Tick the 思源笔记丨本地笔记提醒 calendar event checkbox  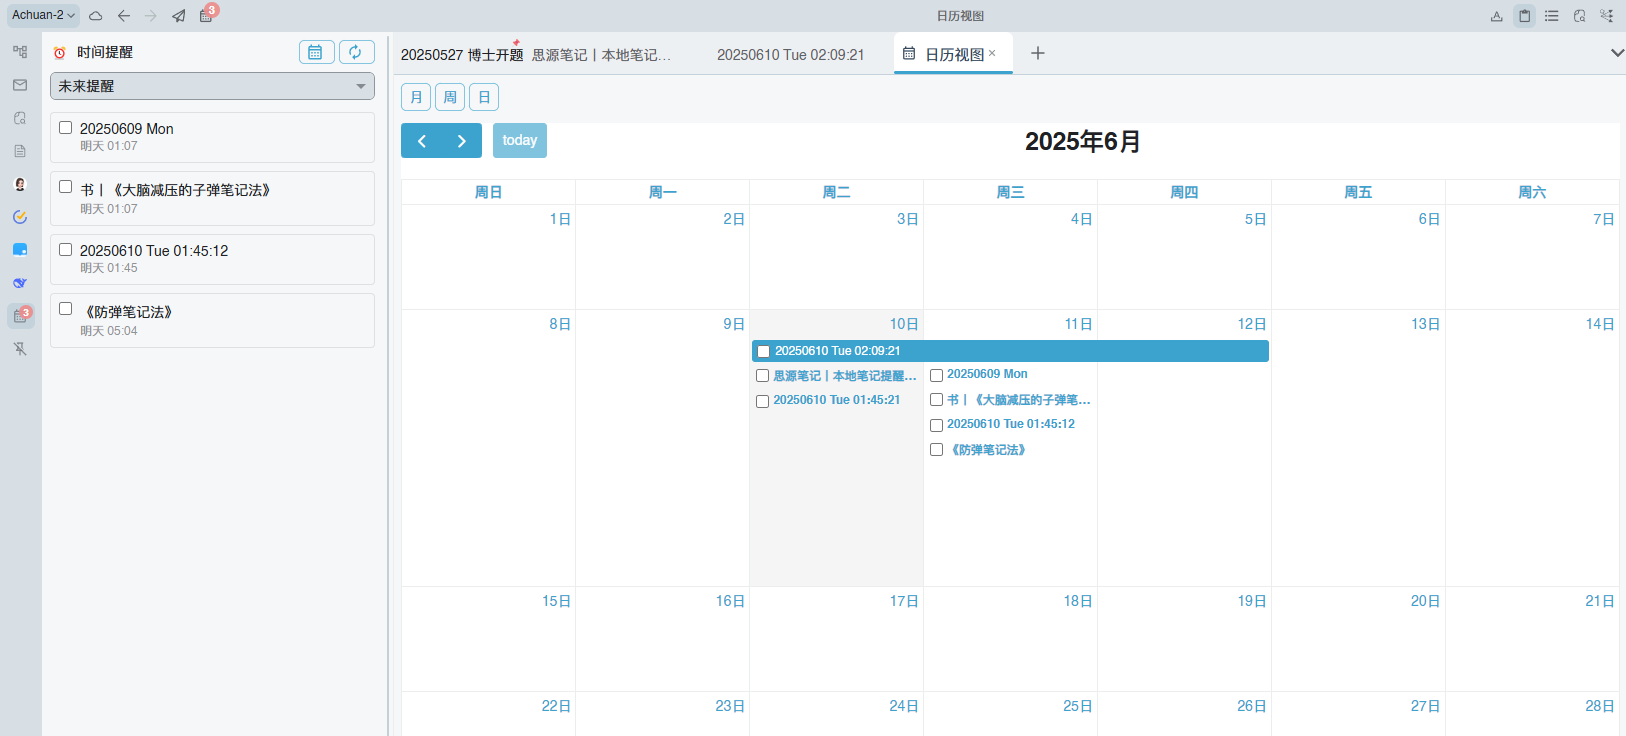point(763,376)
